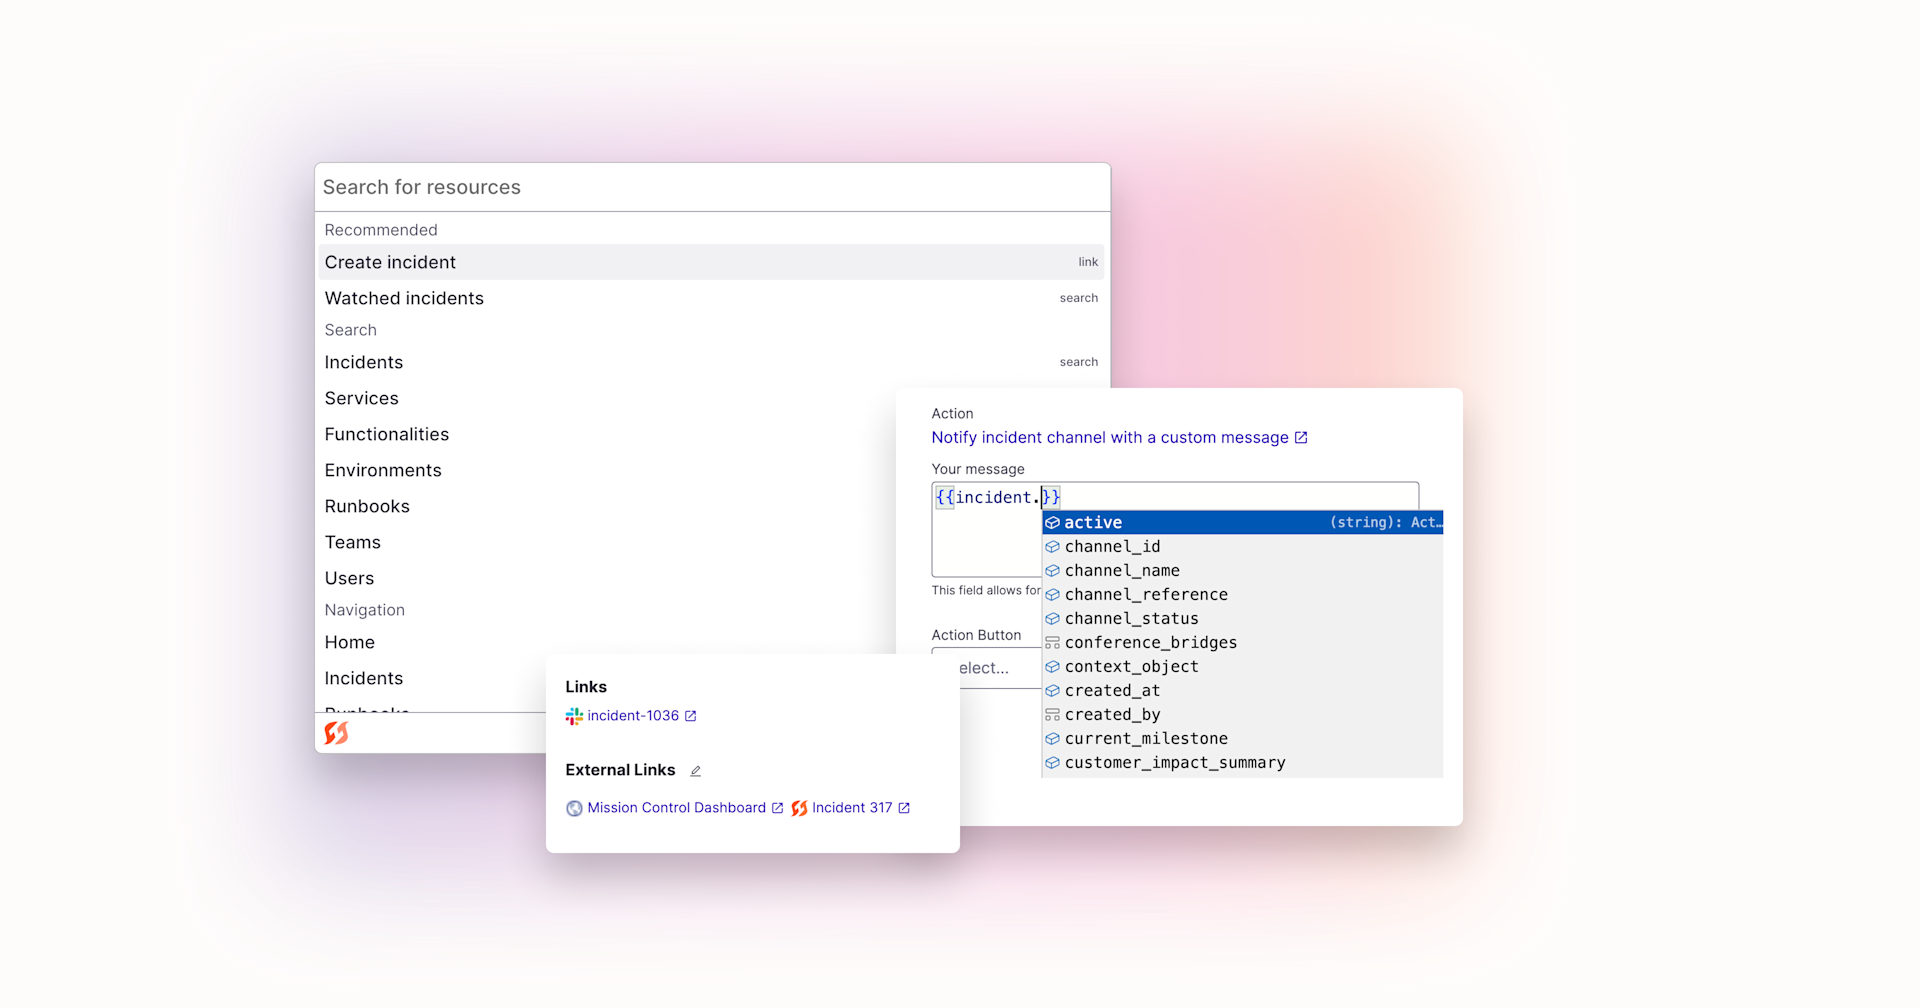
Task: Pick channel_reference from the suggestion list
Action: click(x=1242, y=594)
